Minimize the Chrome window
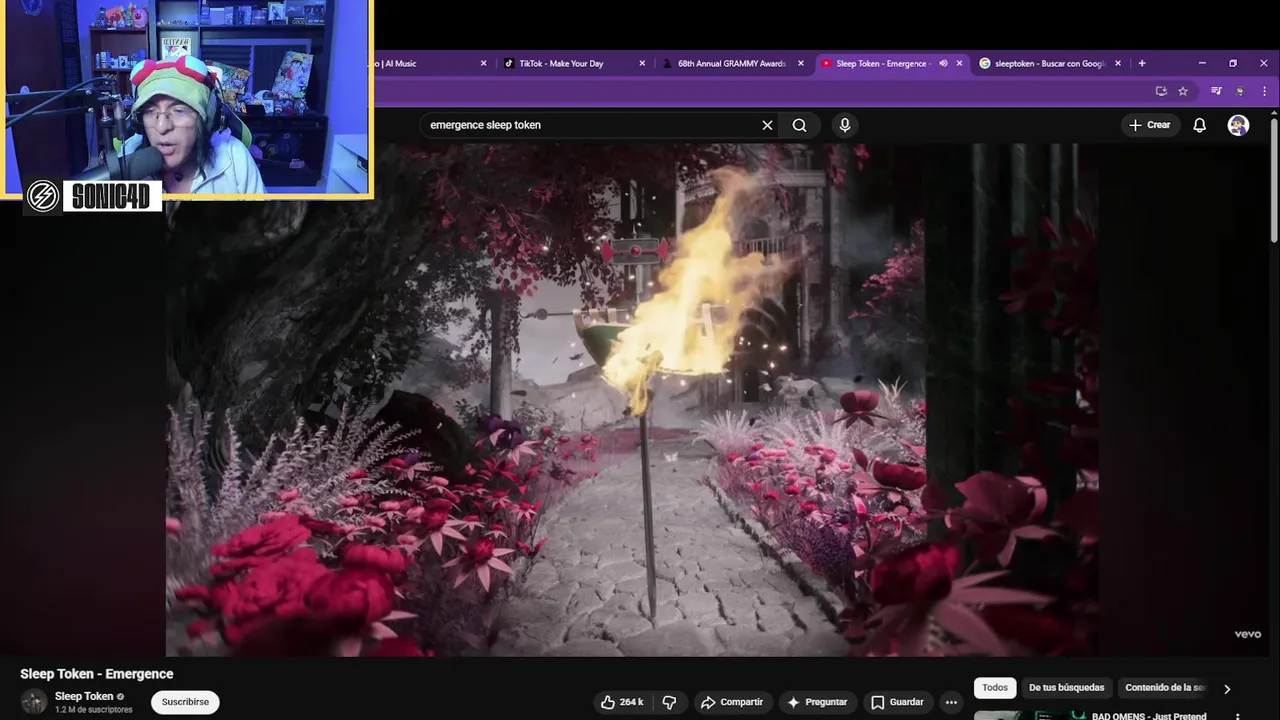 1202,63
